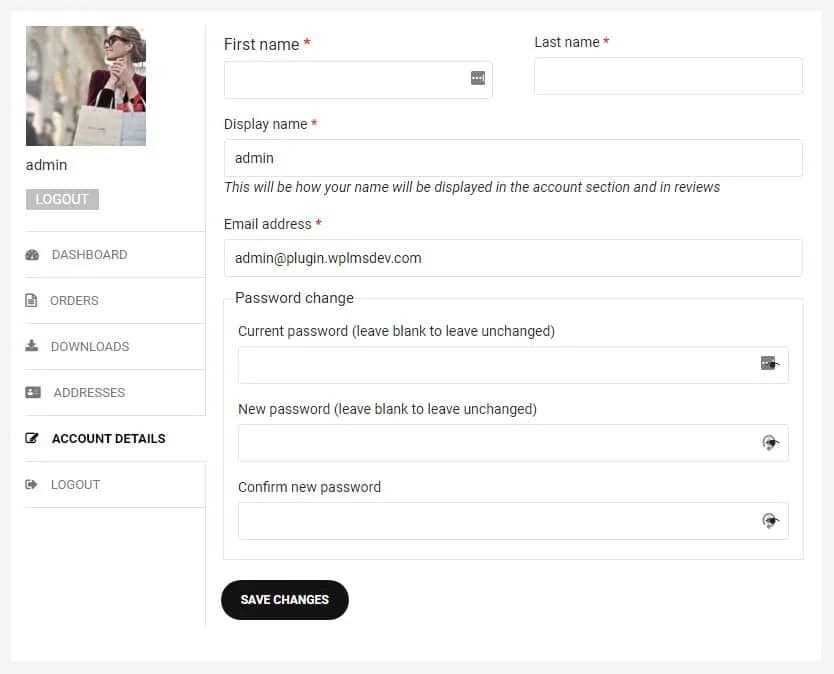
Task: Open the Addresses menu entry
Action: click(89, 393)
